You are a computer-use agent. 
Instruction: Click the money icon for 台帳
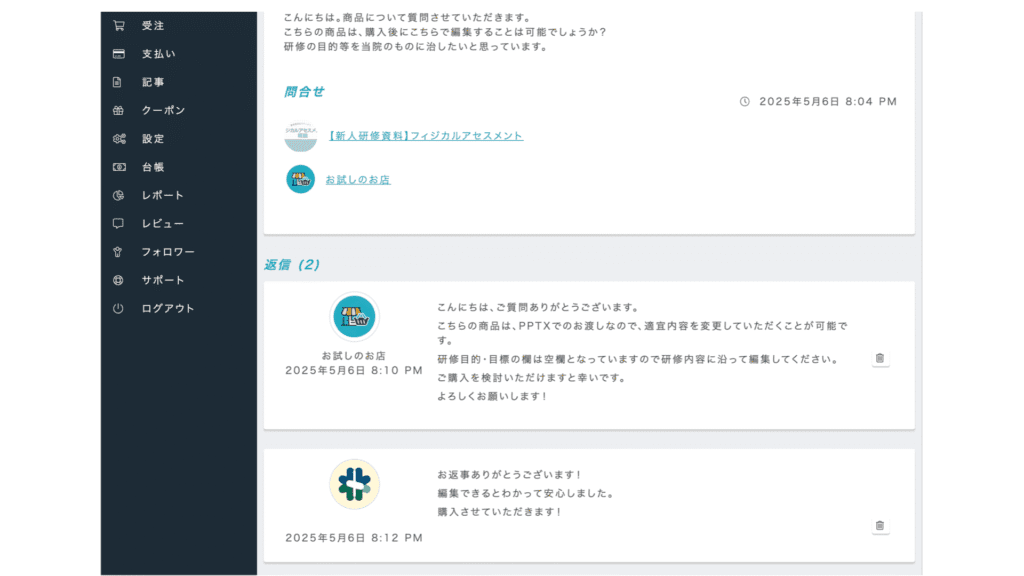pyautogui.click(x=119, y=167)
